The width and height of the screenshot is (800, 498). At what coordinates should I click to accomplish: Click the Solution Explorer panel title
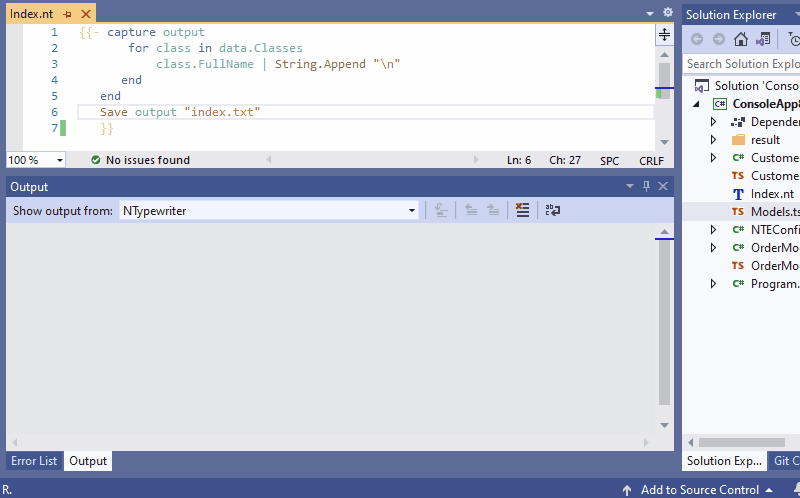(731, 15)
